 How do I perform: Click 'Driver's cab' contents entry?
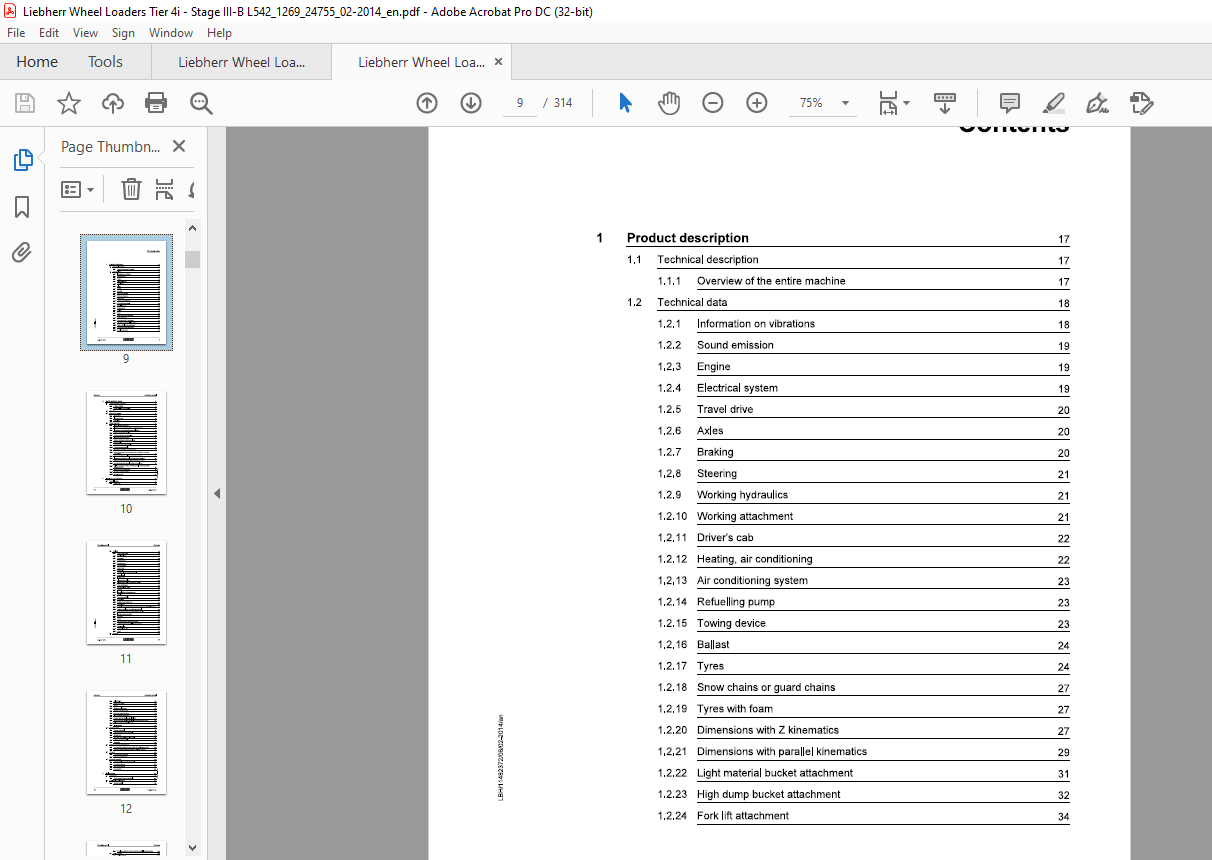[x=725, y=538]
